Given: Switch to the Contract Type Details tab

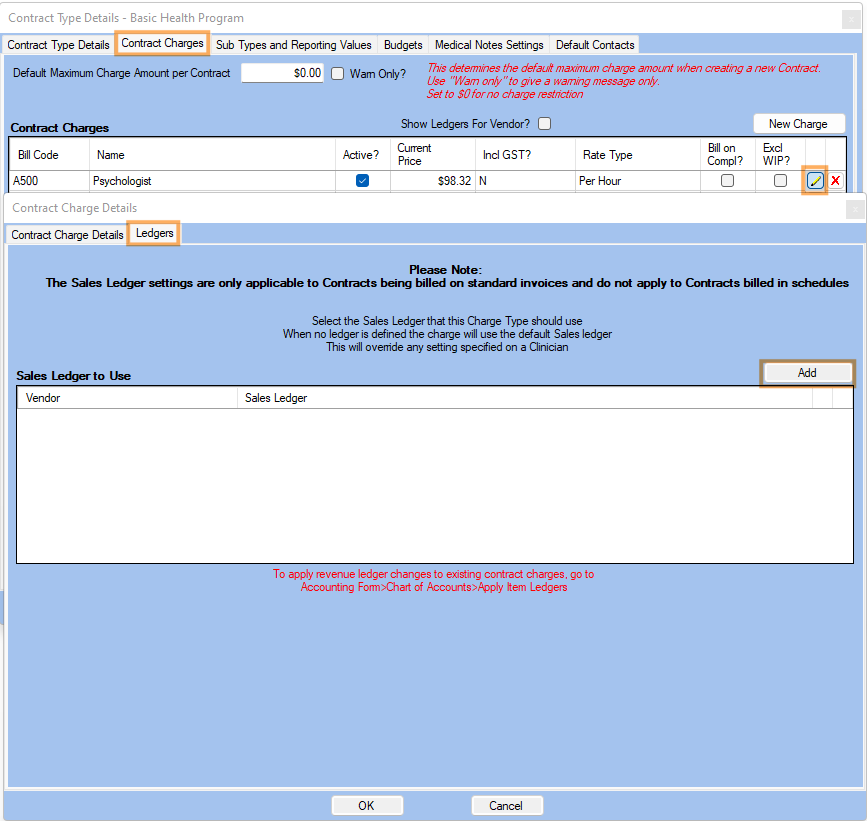Looking at the screenshot, I should pyautogui.click(x=58, y=44).
